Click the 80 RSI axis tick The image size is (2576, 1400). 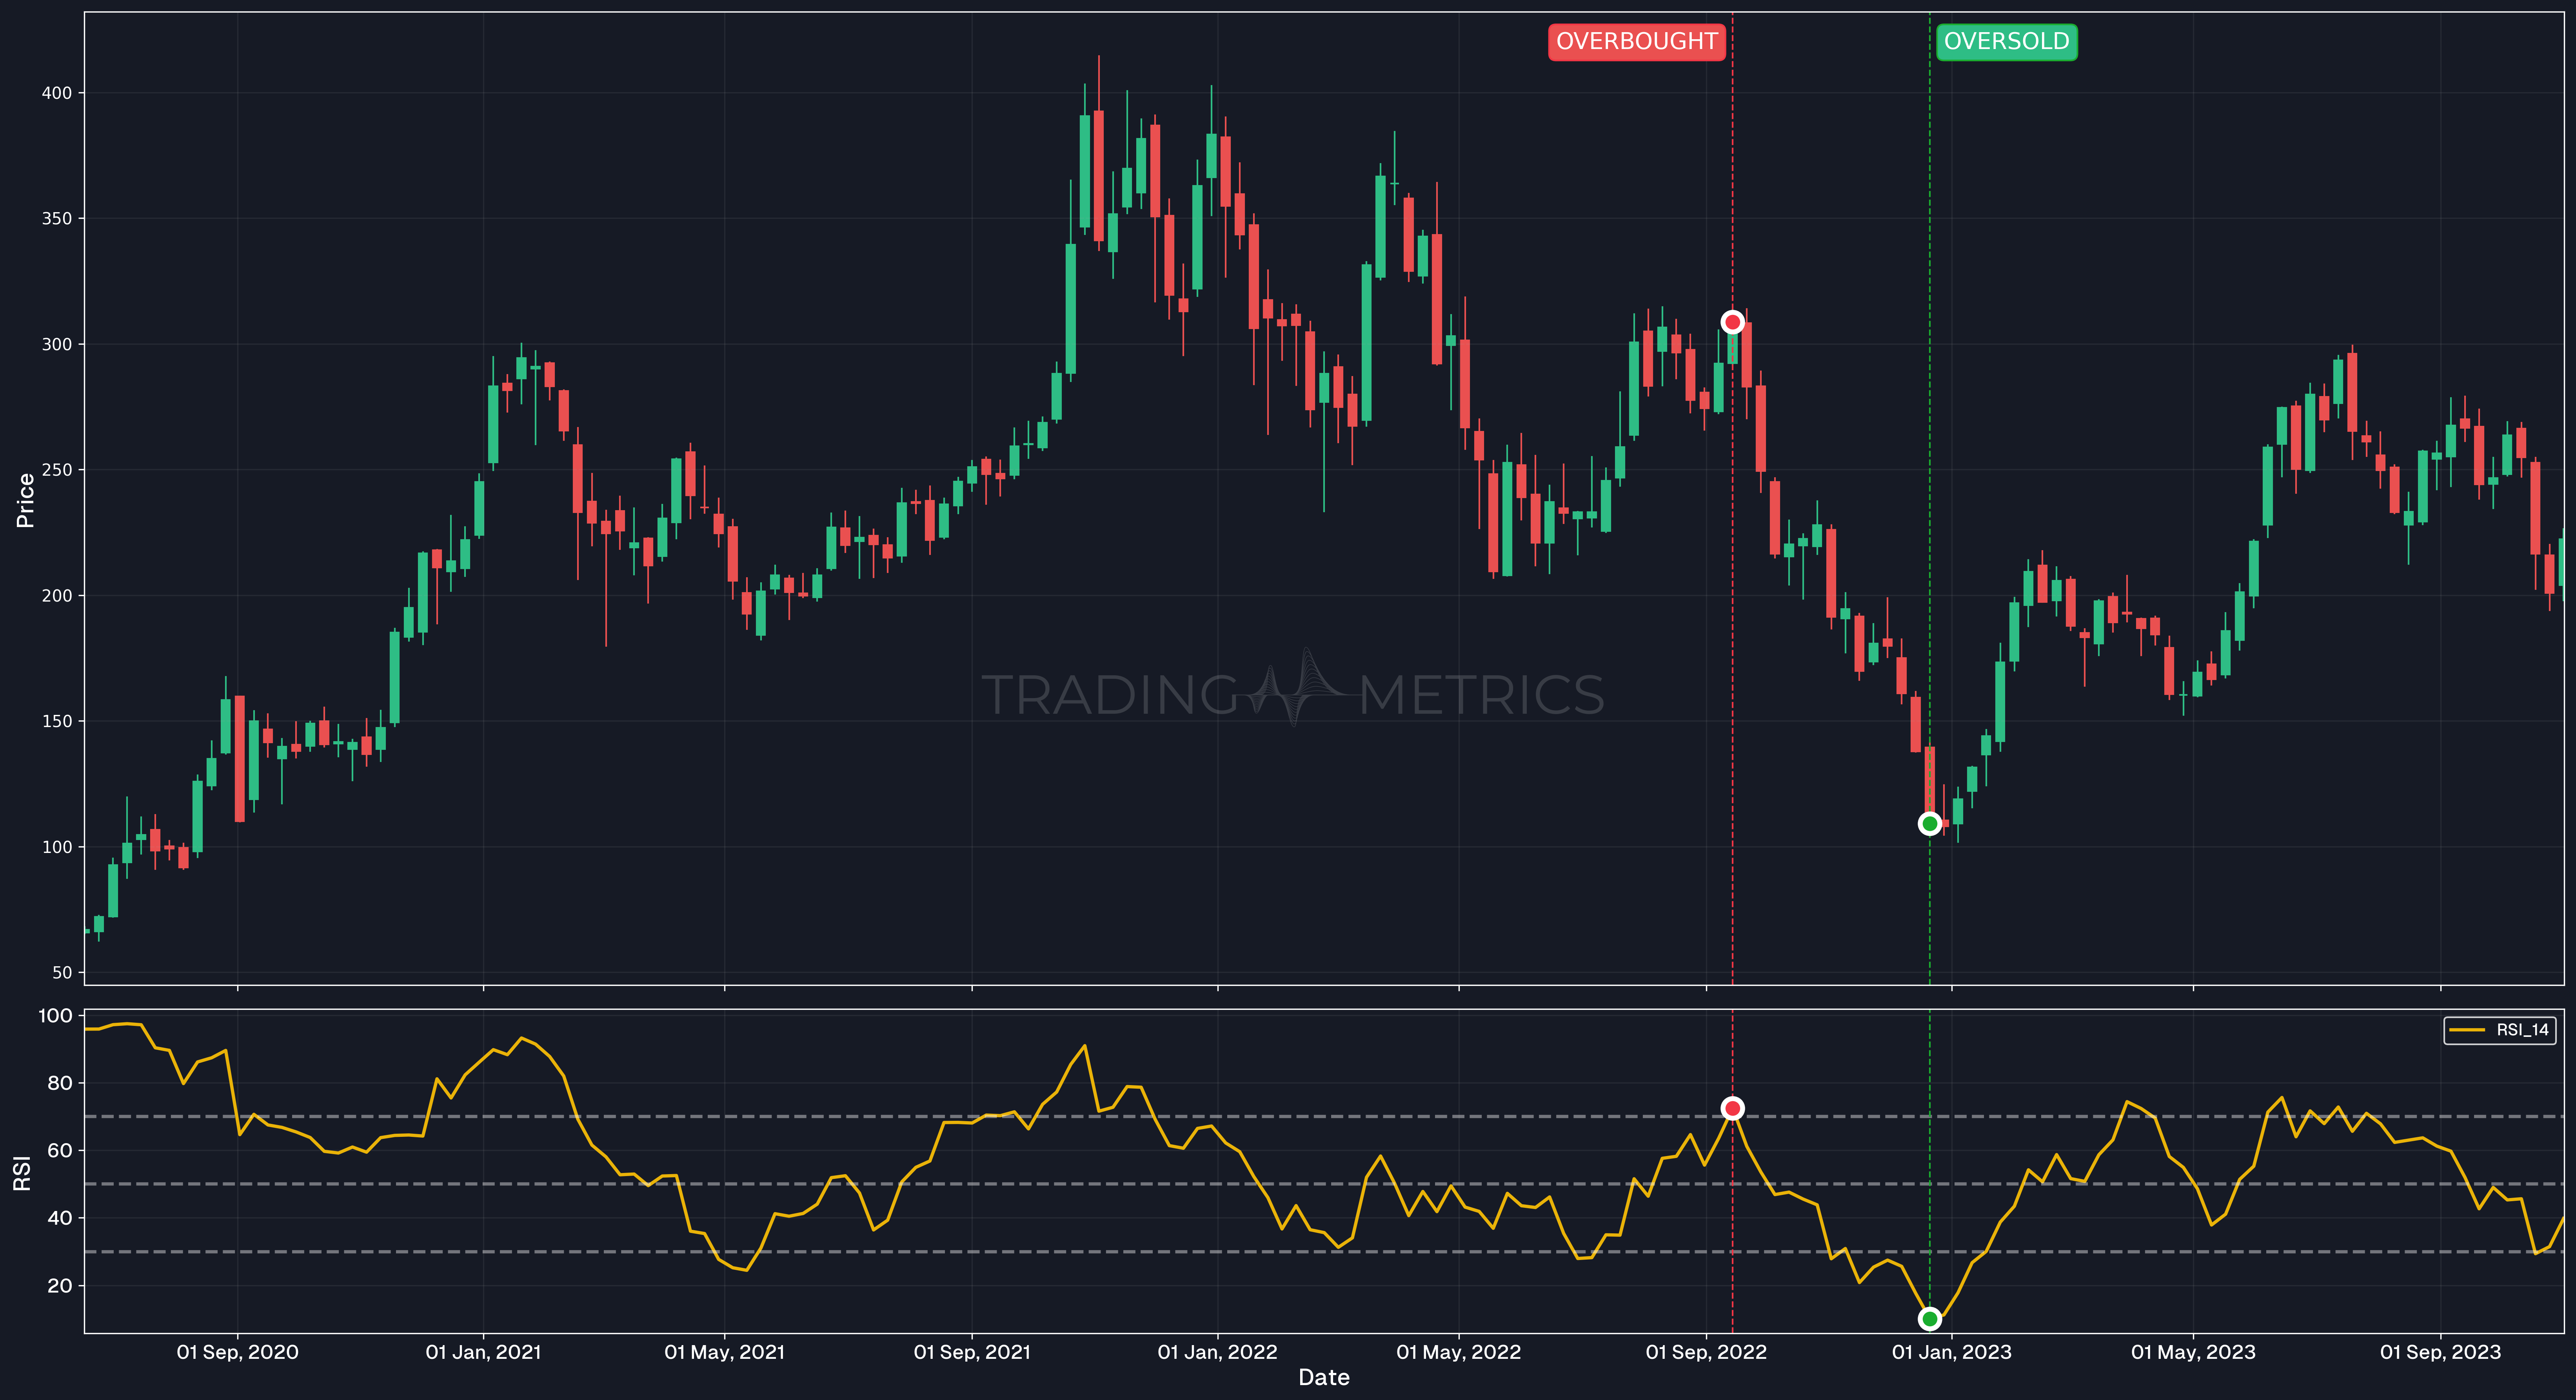(x=60, y=1083)
